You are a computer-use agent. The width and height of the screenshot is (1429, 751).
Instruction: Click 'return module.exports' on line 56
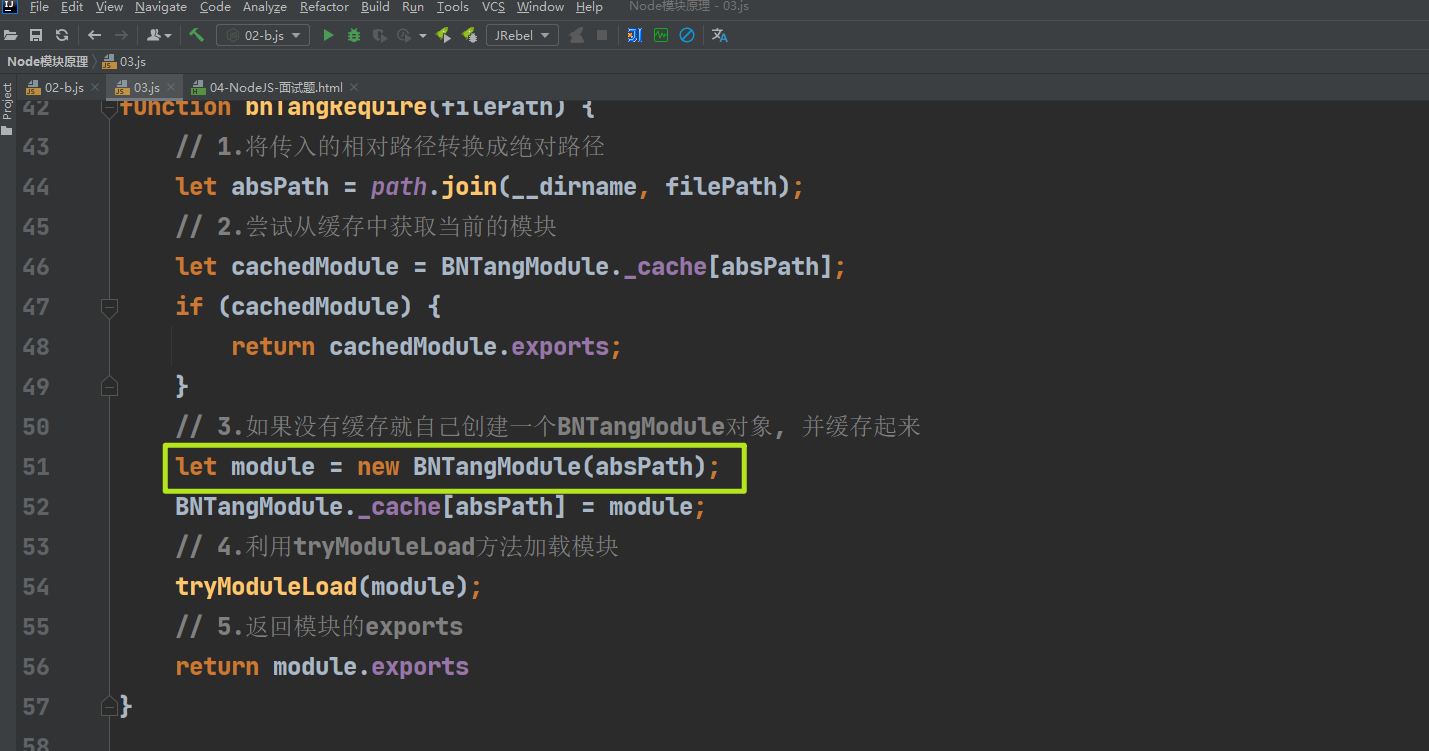(x=322, y=667)
